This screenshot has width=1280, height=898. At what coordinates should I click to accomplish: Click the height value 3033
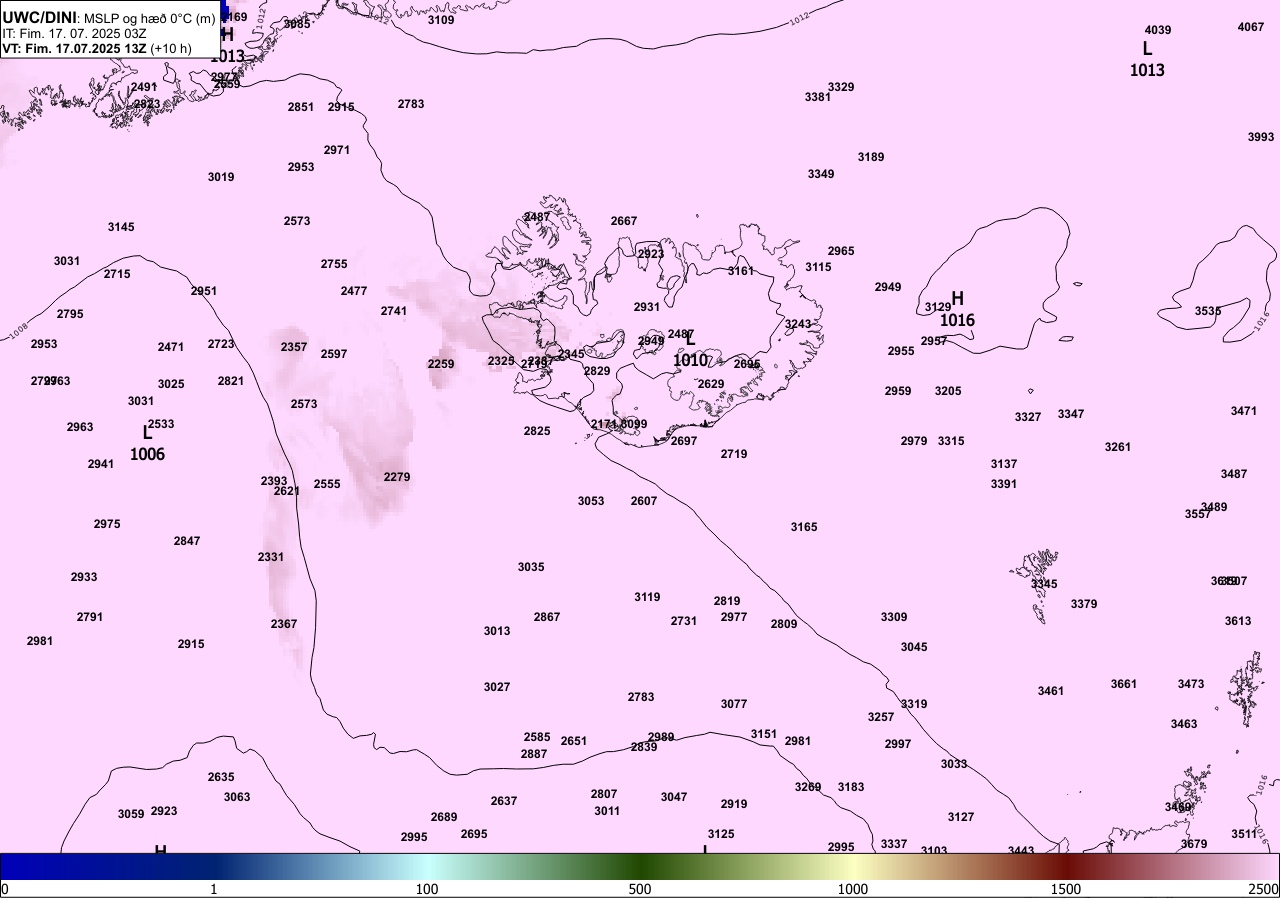click(x=954, y=764)
